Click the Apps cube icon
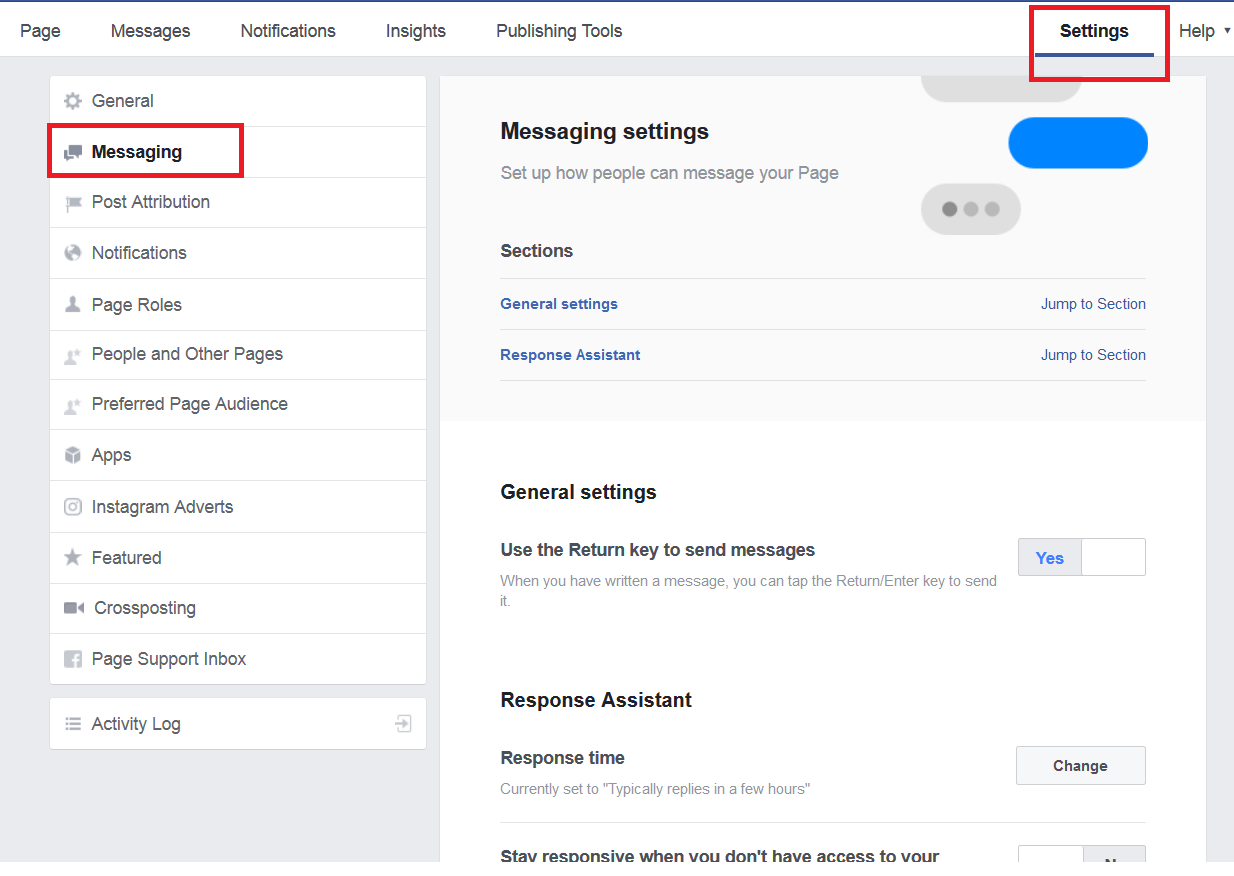 coord(73,455)
